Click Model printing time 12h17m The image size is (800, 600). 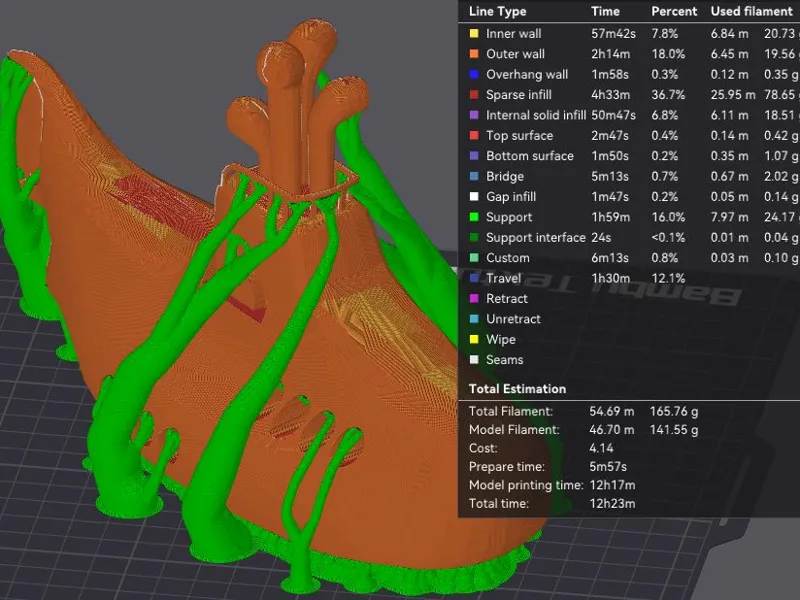coord(612,485)
